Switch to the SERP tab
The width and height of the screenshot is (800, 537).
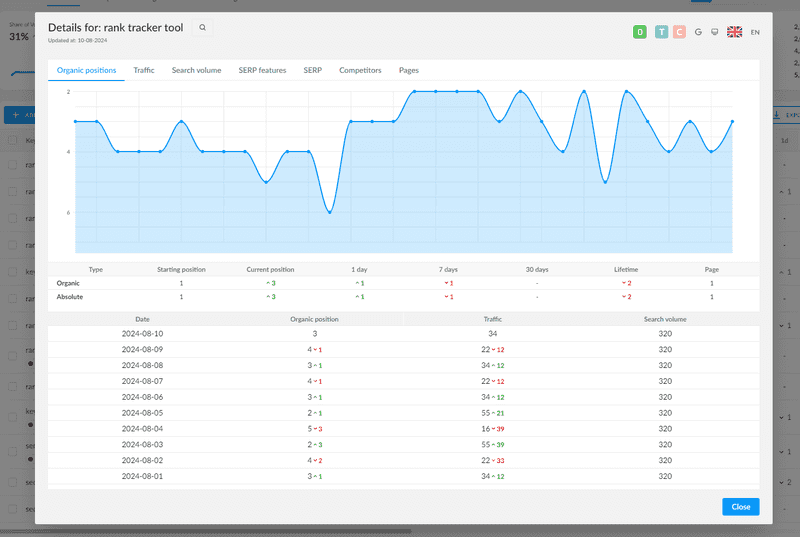[313, 70]
